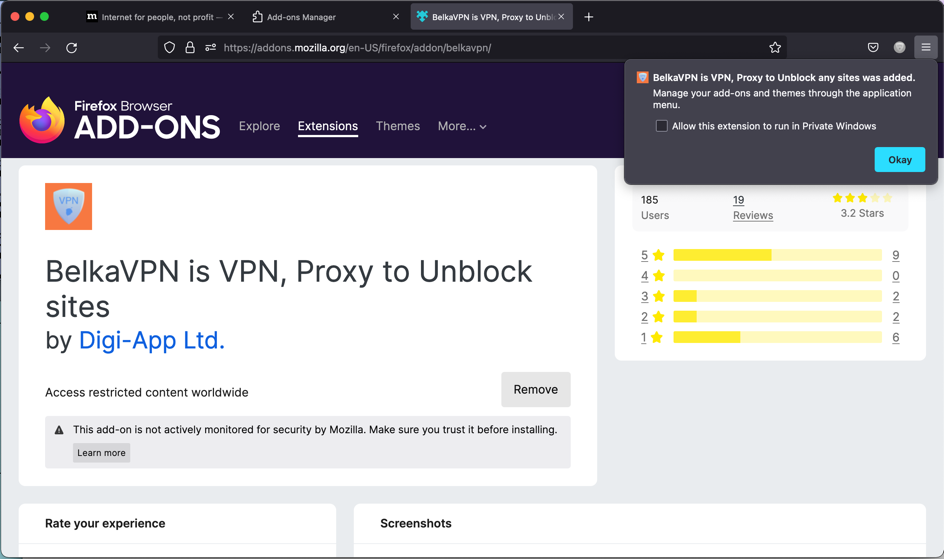Bookmark this page with the star icon

pos(775,48)
